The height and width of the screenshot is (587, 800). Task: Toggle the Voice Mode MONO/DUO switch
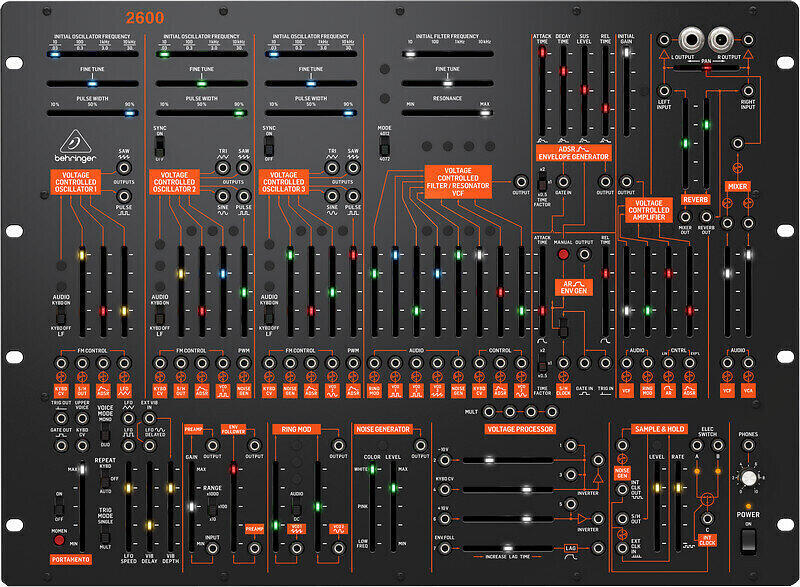pyautogui.click(x=105, y=433)
